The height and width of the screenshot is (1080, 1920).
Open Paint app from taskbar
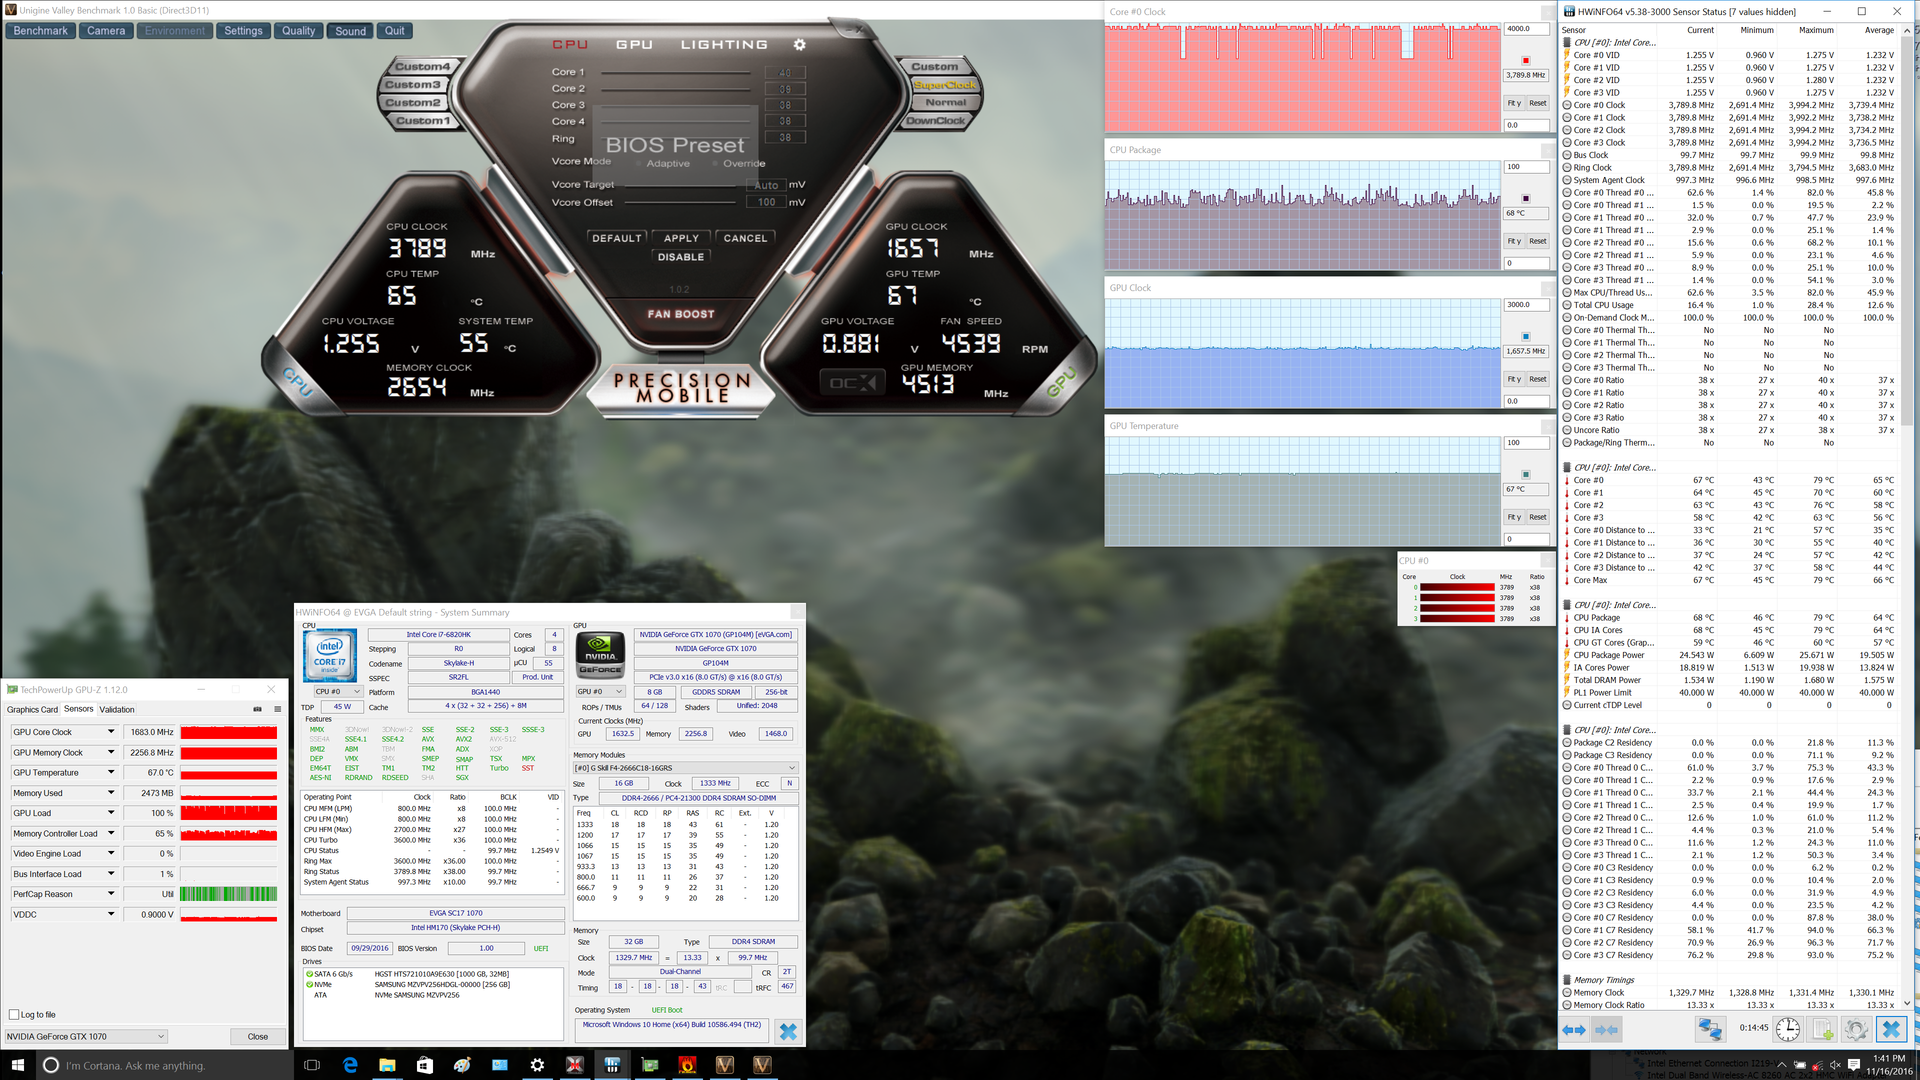tap(461, 1065)
